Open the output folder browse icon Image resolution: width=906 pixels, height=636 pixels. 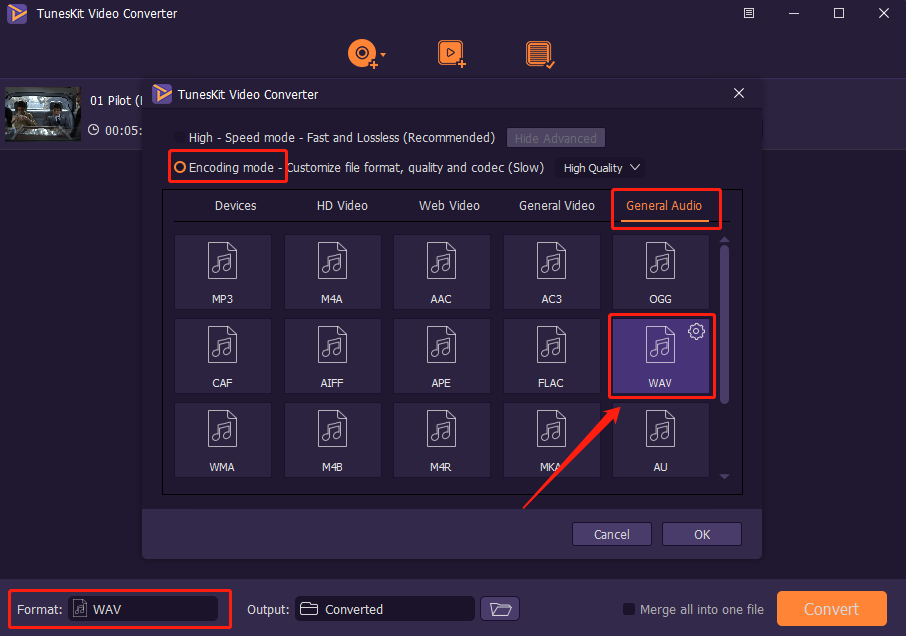(500, 609)
